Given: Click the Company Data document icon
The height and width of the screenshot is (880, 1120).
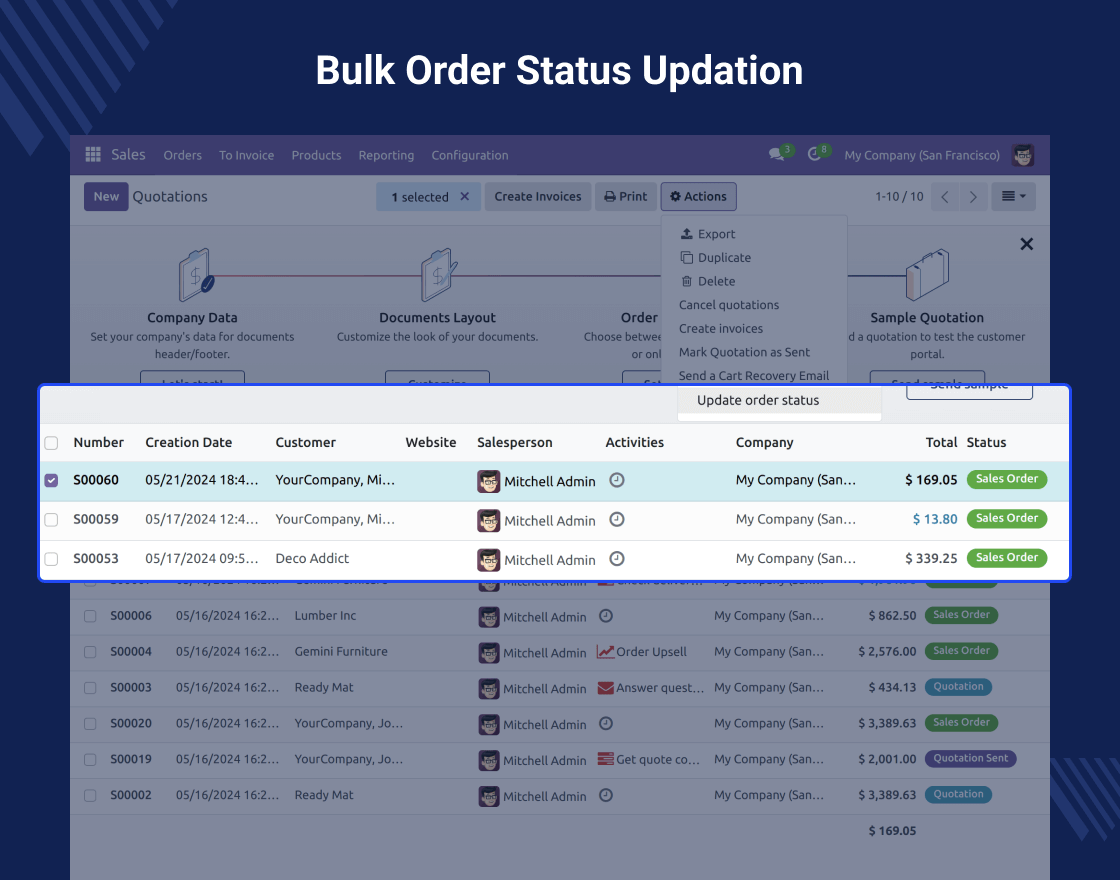Looking at the screenshot, I should pos(195,275).
